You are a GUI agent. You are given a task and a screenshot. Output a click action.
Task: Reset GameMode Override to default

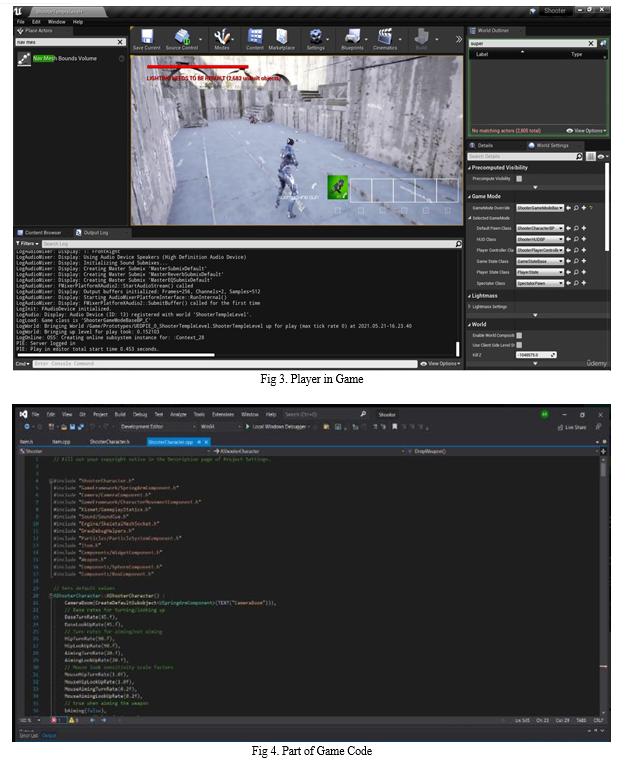point(591,208)
